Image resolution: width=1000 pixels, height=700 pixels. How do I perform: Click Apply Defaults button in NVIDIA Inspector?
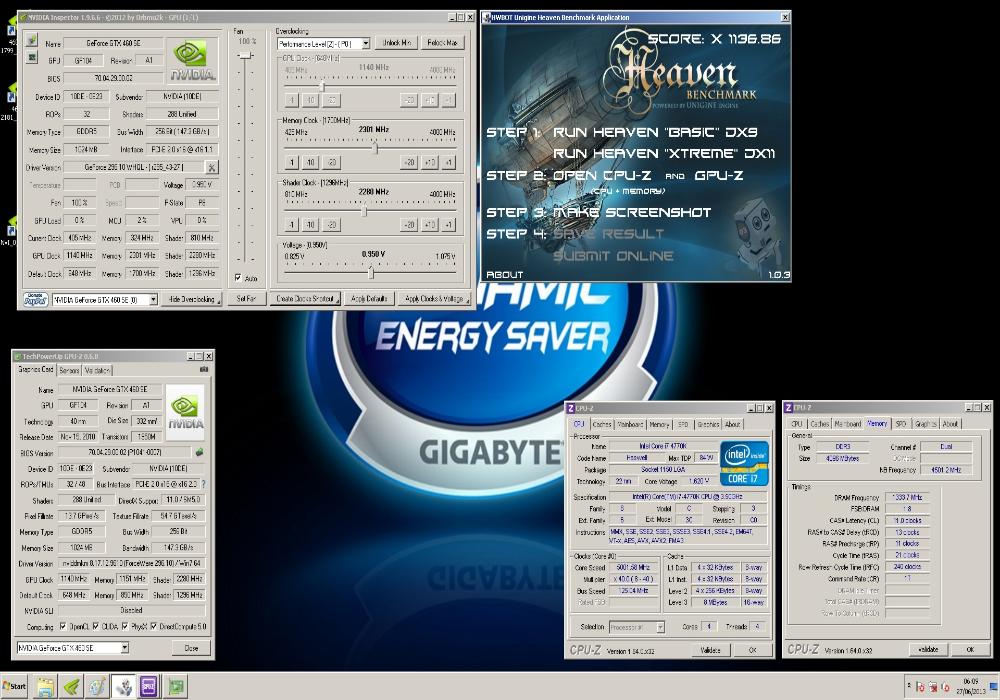(x=369, y=298)
